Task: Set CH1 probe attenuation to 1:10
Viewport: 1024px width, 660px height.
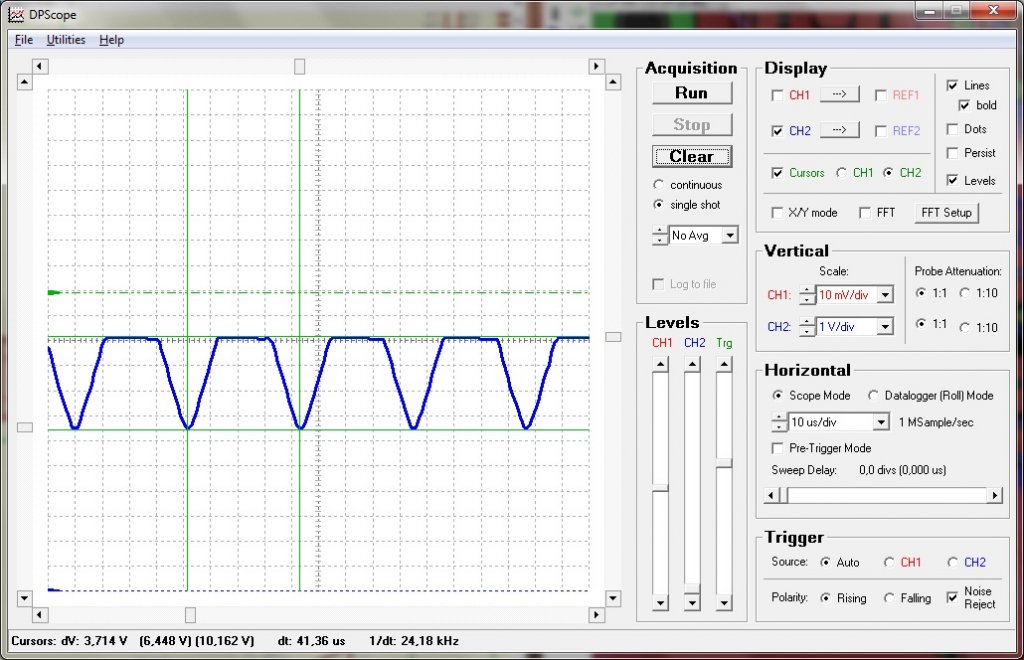Action: (x=965, y=293)
